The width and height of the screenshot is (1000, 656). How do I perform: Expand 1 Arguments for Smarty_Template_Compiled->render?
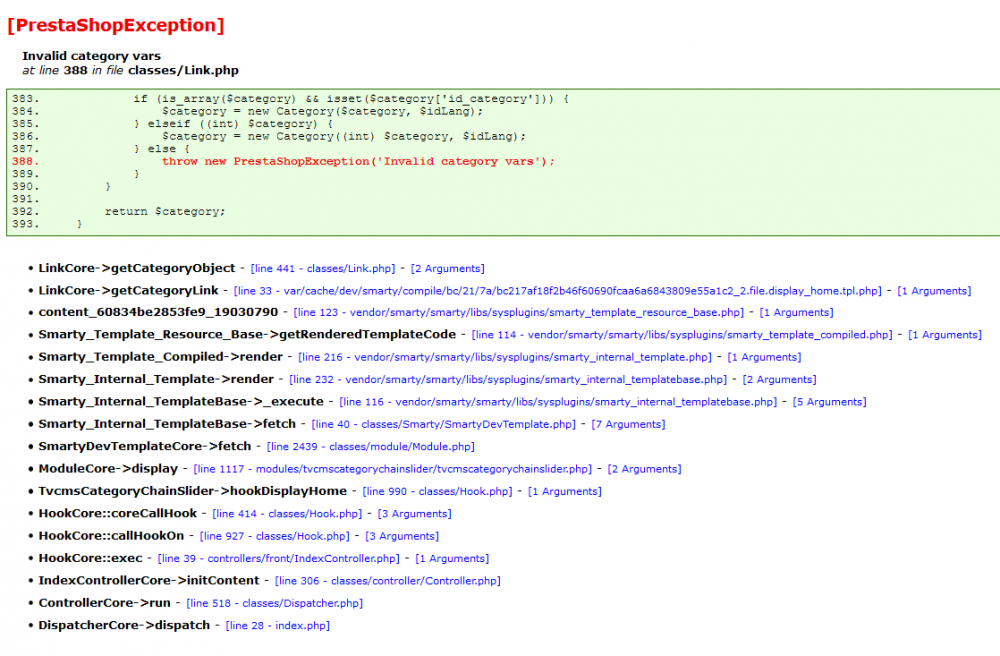(764, 357)
